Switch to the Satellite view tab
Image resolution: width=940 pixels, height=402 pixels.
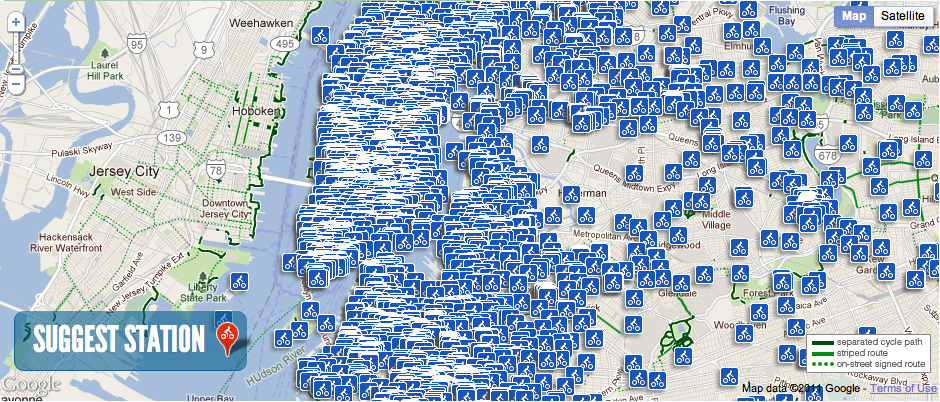[902, 16]
